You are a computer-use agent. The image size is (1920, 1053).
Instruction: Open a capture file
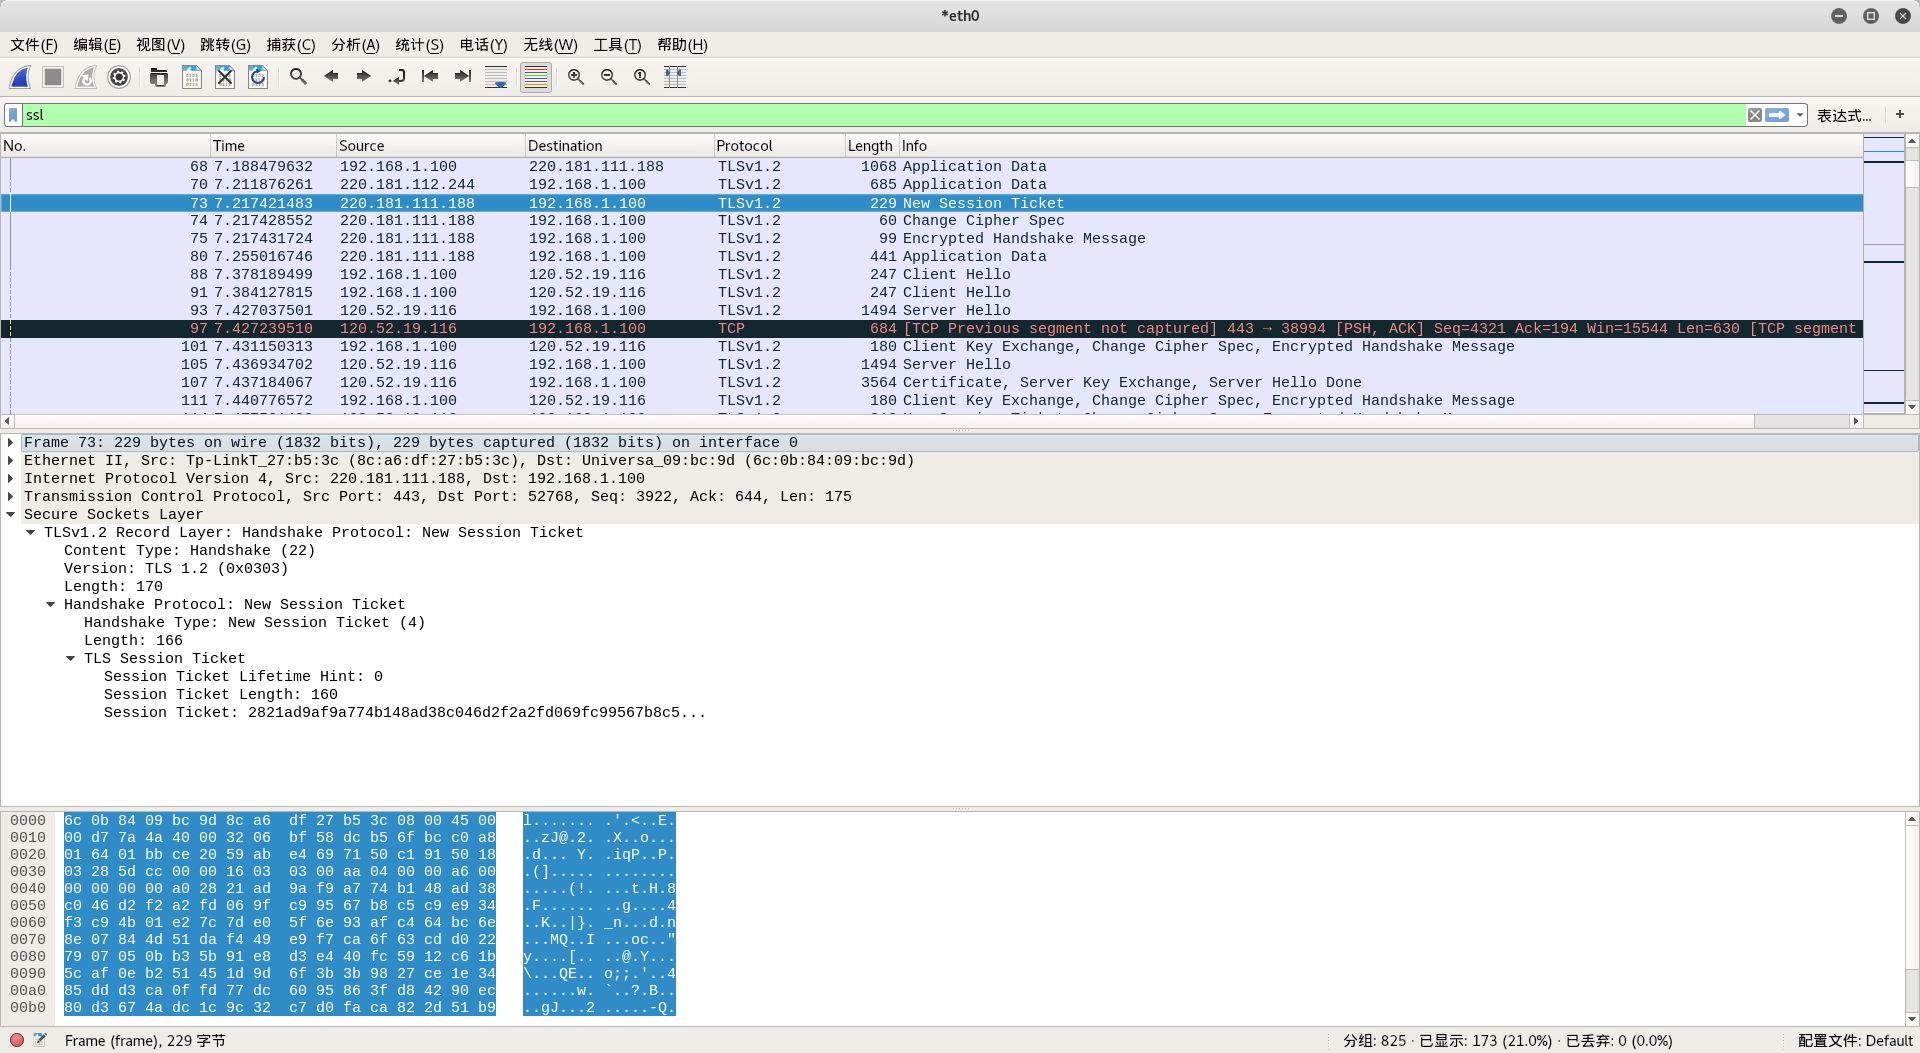coord(159,77)
